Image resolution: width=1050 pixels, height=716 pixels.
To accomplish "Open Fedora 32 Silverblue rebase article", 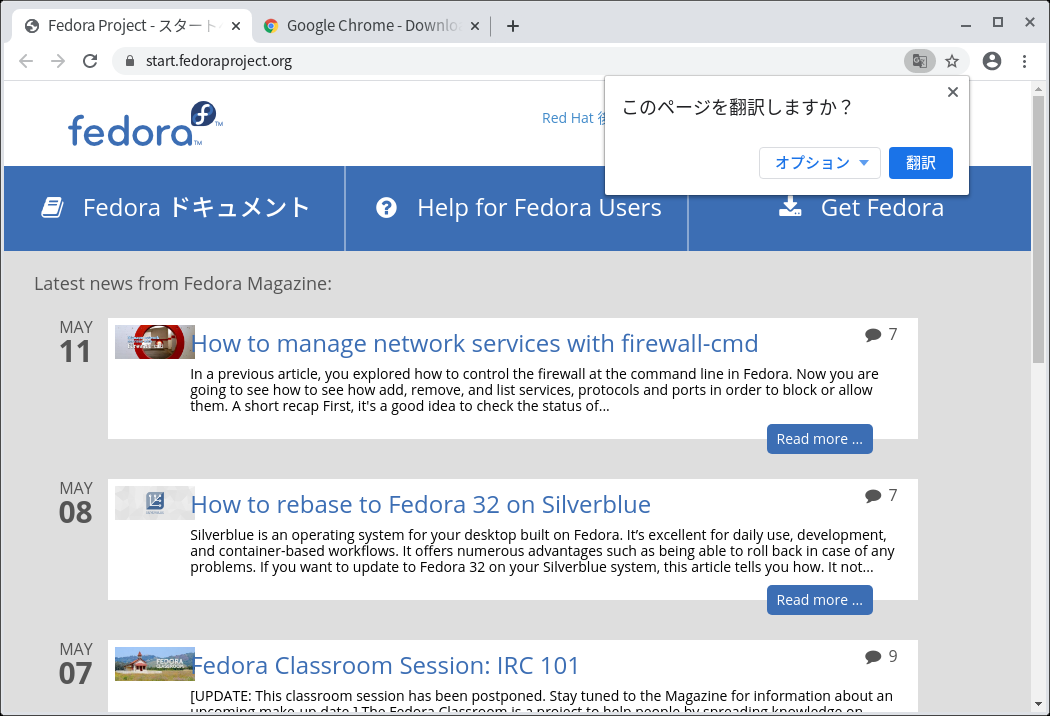I will (x=421, y=504).
